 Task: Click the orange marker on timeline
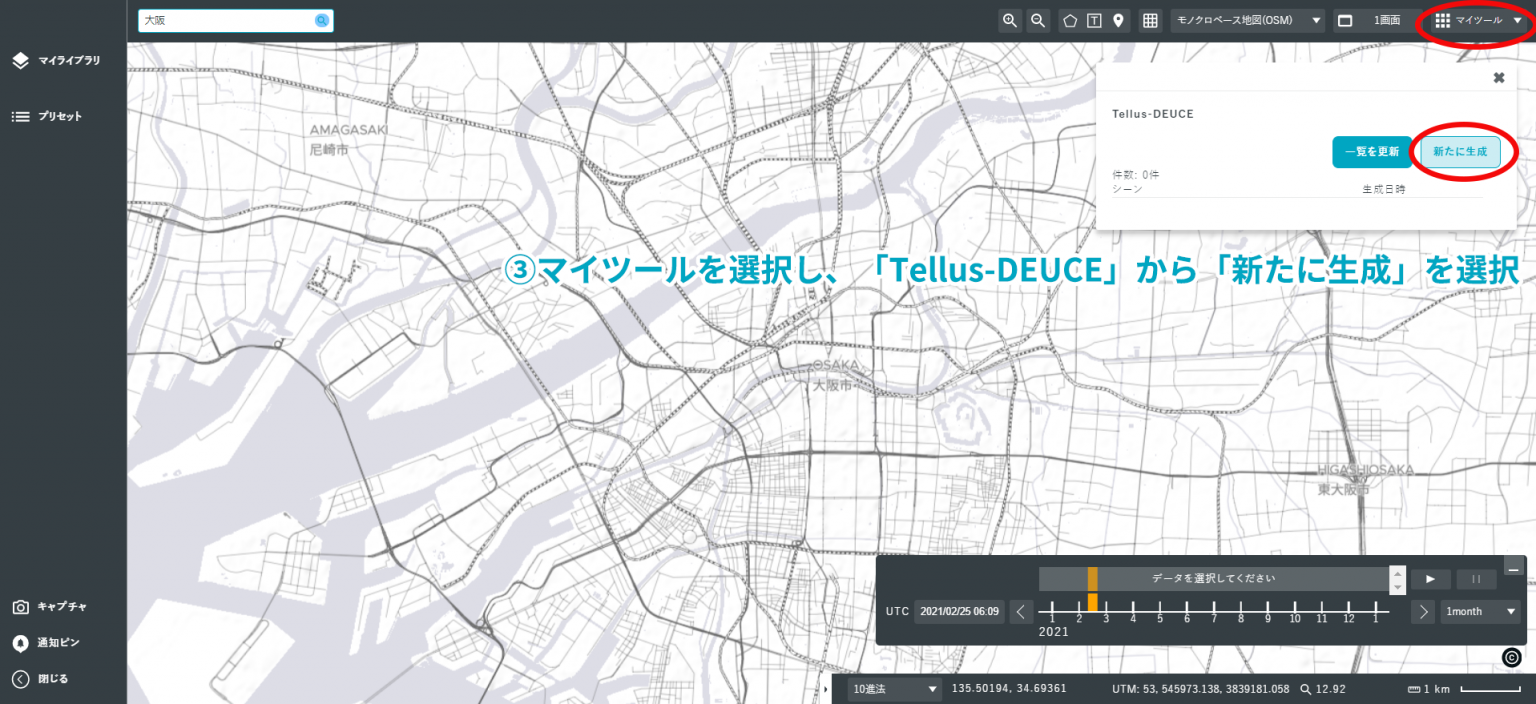click(x=1092, y=601)
